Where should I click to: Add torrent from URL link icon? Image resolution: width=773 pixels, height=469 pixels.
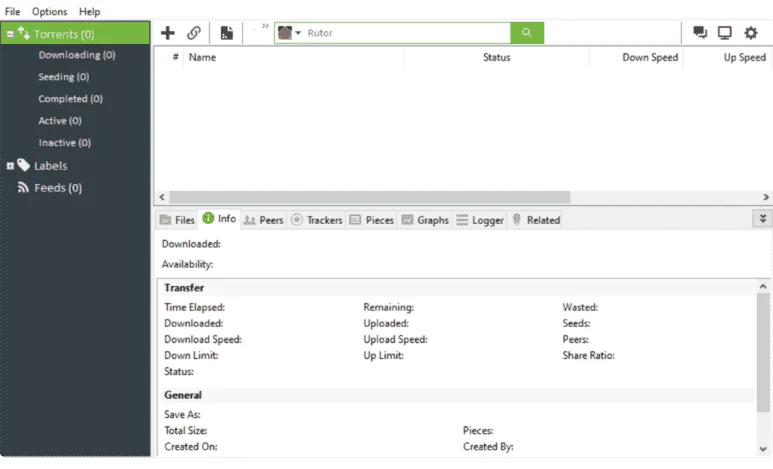[194, 33]
